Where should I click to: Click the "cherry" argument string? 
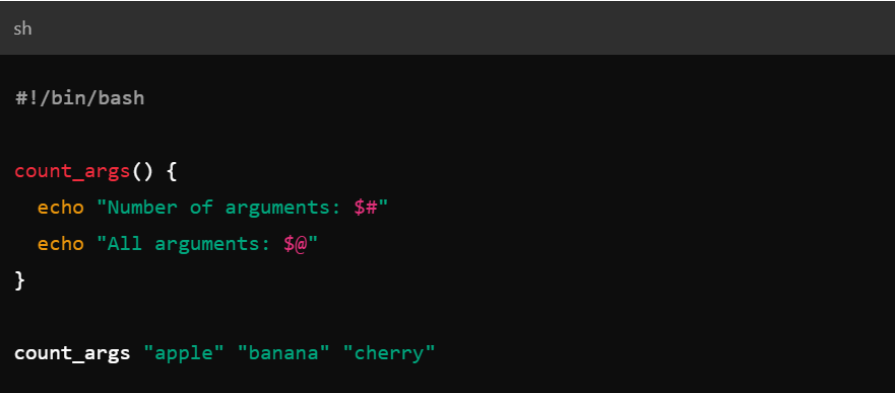[389, 354]
